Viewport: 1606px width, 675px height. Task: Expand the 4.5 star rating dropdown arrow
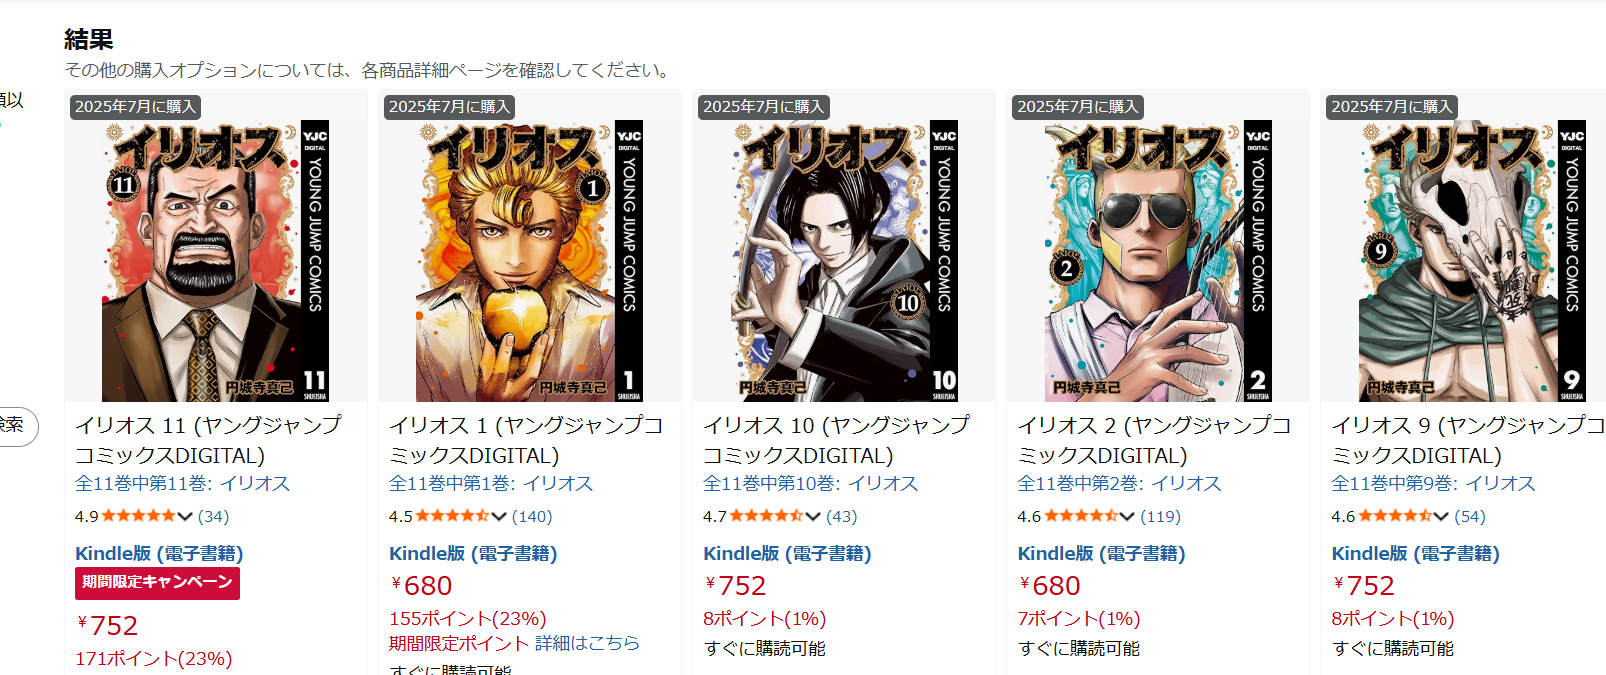point(499,517)
